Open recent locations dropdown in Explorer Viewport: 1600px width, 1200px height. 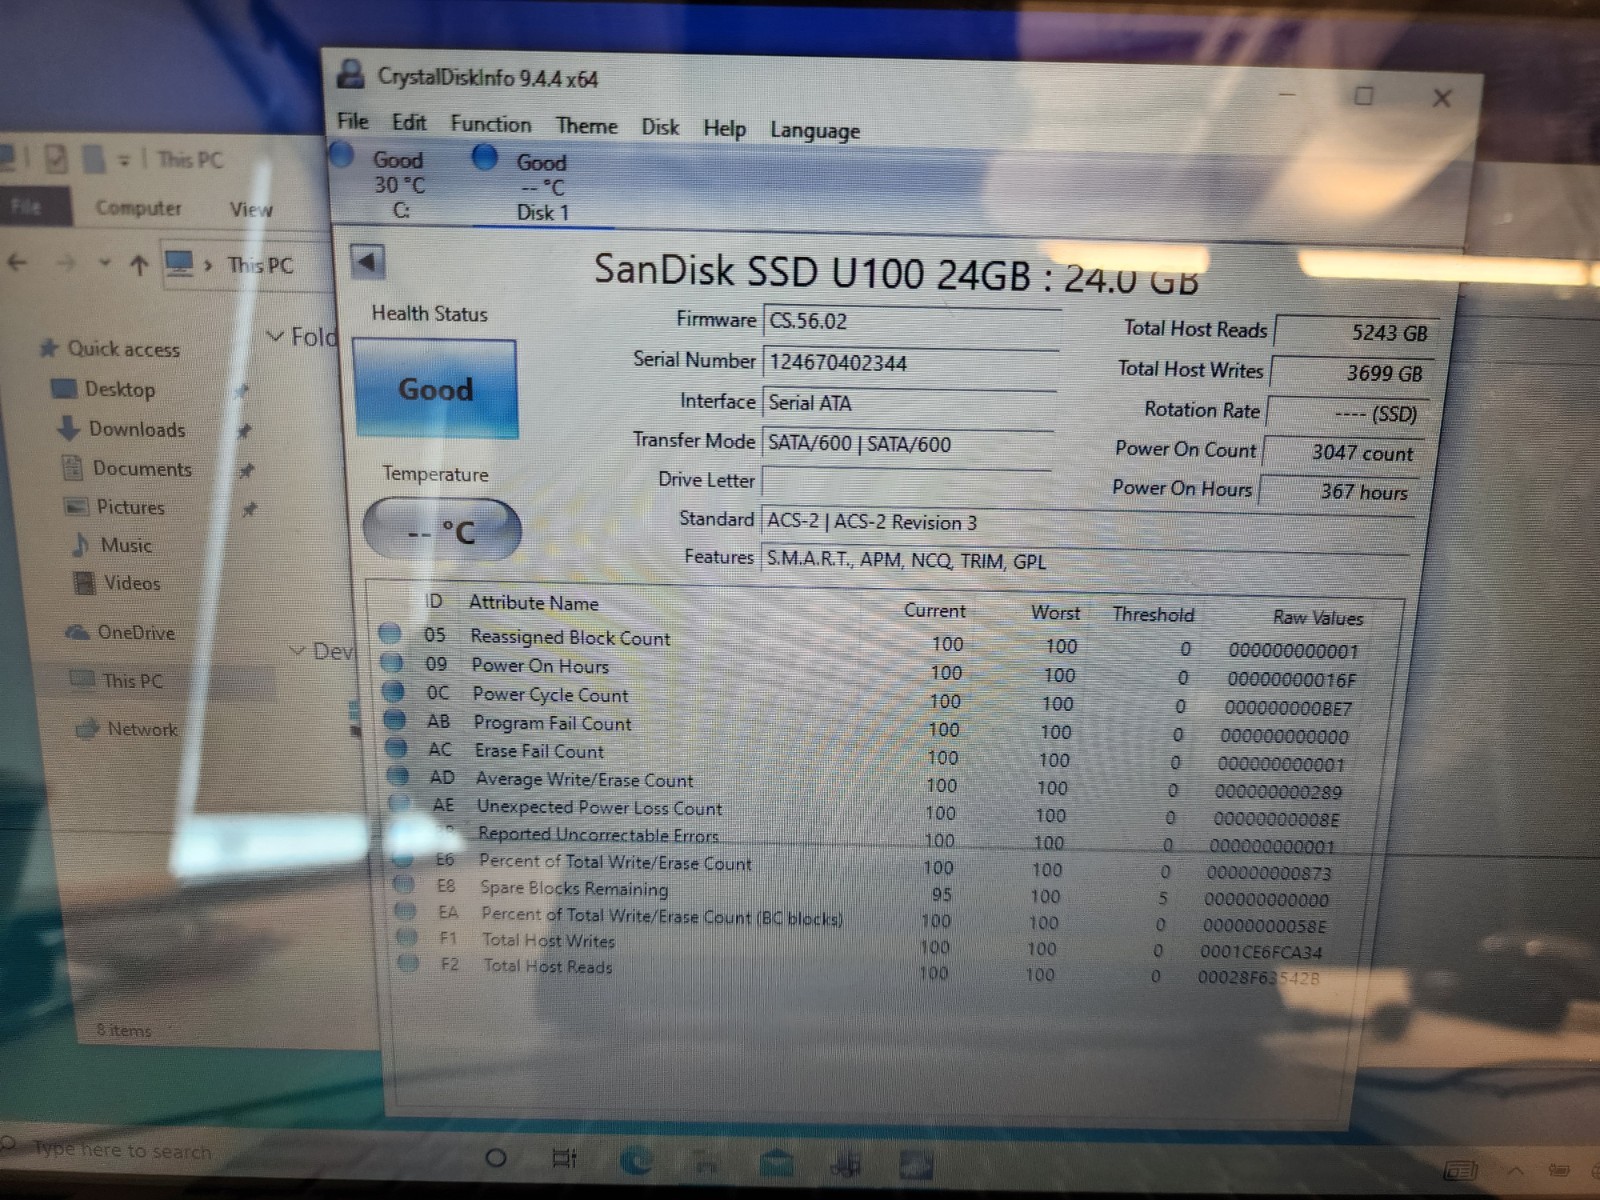point(104,264)
